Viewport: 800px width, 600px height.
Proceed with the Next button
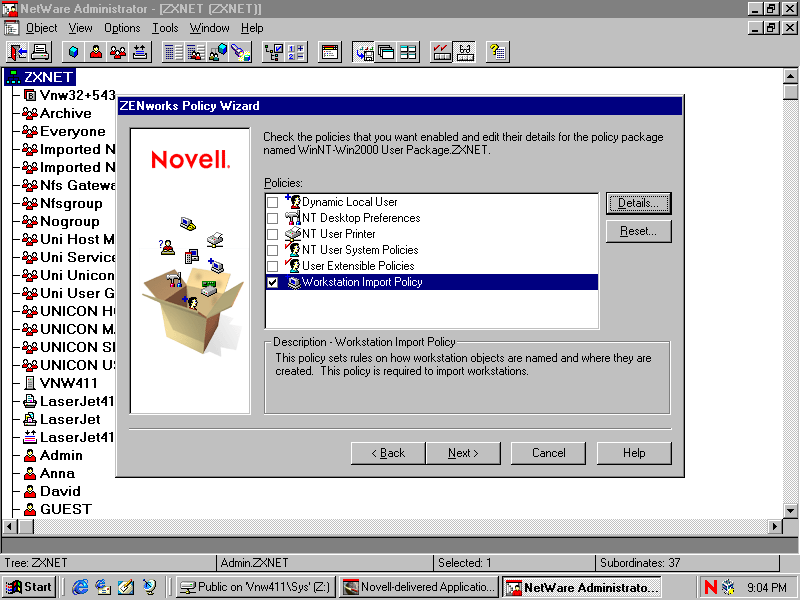tap(463, 453)
